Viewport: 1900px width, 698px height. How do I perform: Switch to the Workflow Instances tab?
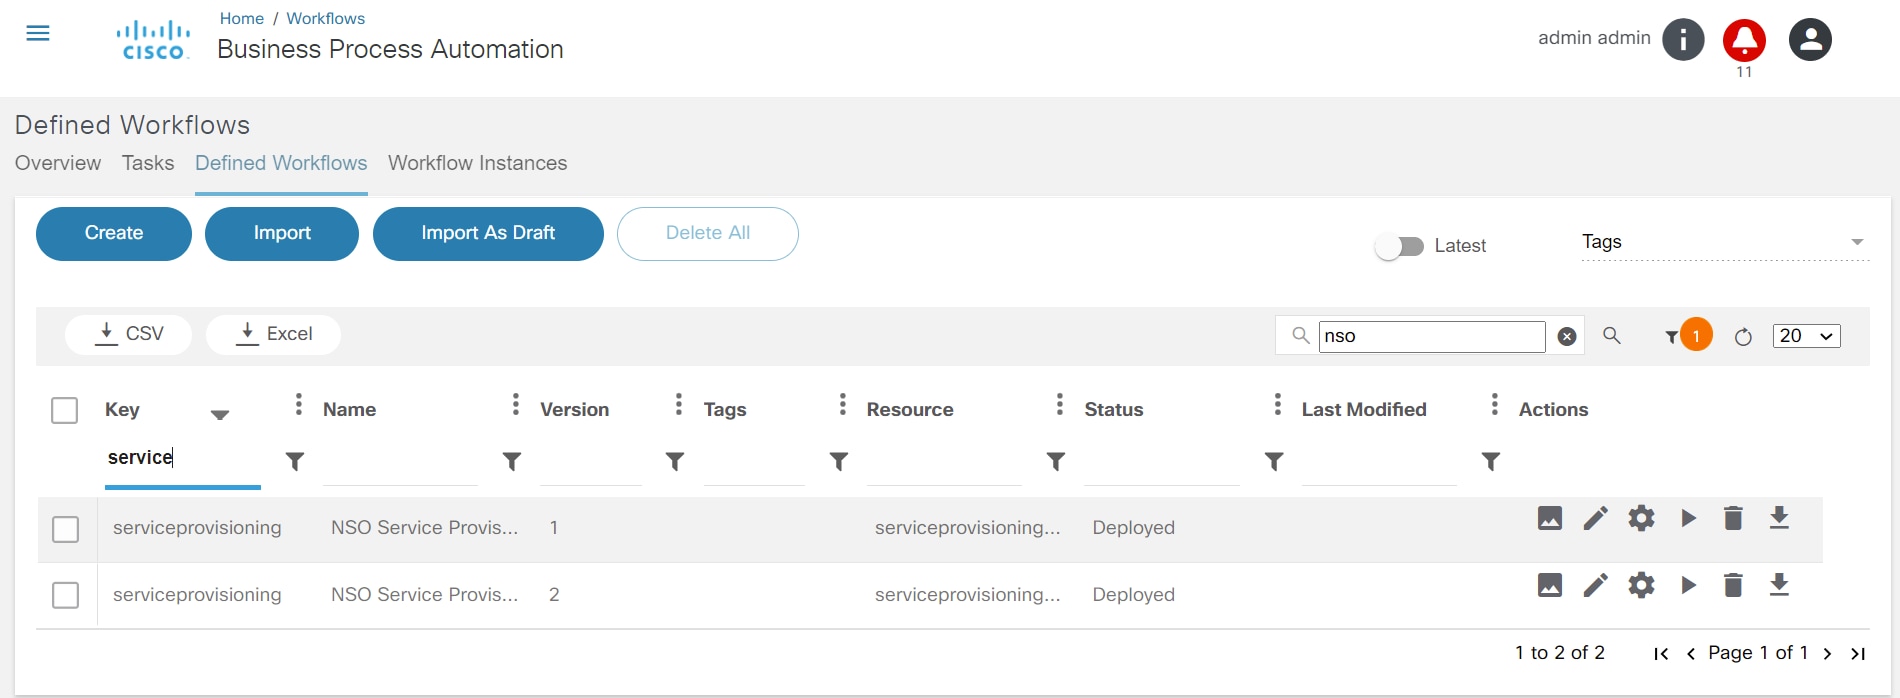(477, 163)
